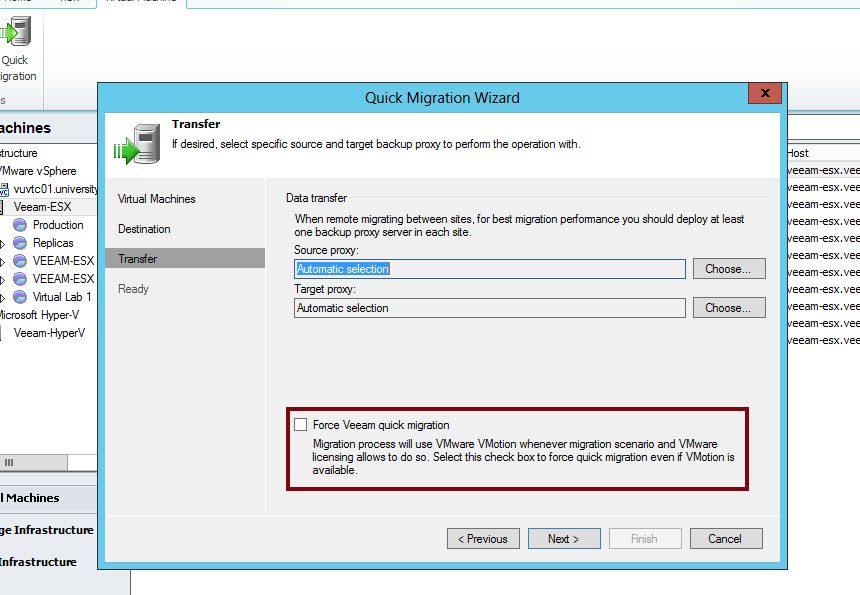Click the tree horizontal scrollbar thumb
The width and height of the screenshot is (860, 595).
pyautogui.click(x=33, y=462)
